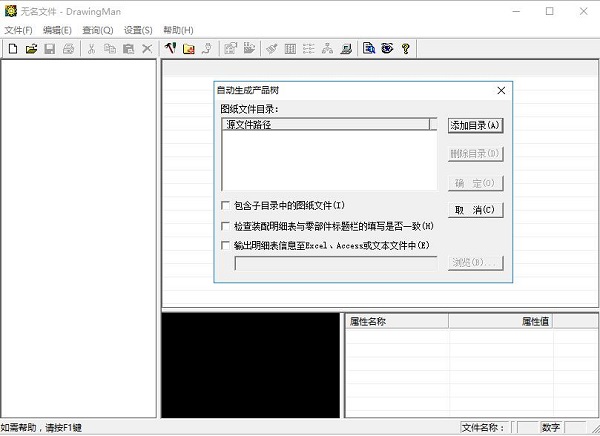The width and height of the screenshot is (600, 436).
Task: Click the 属性名称 column header
Action: click(396, 322)
